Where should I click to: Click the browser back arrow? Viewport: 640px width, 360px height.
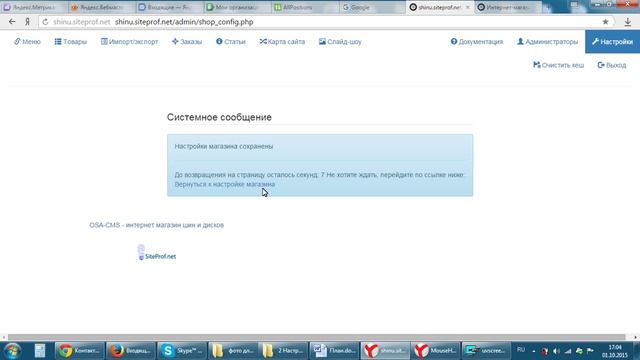tap(12, 22)
